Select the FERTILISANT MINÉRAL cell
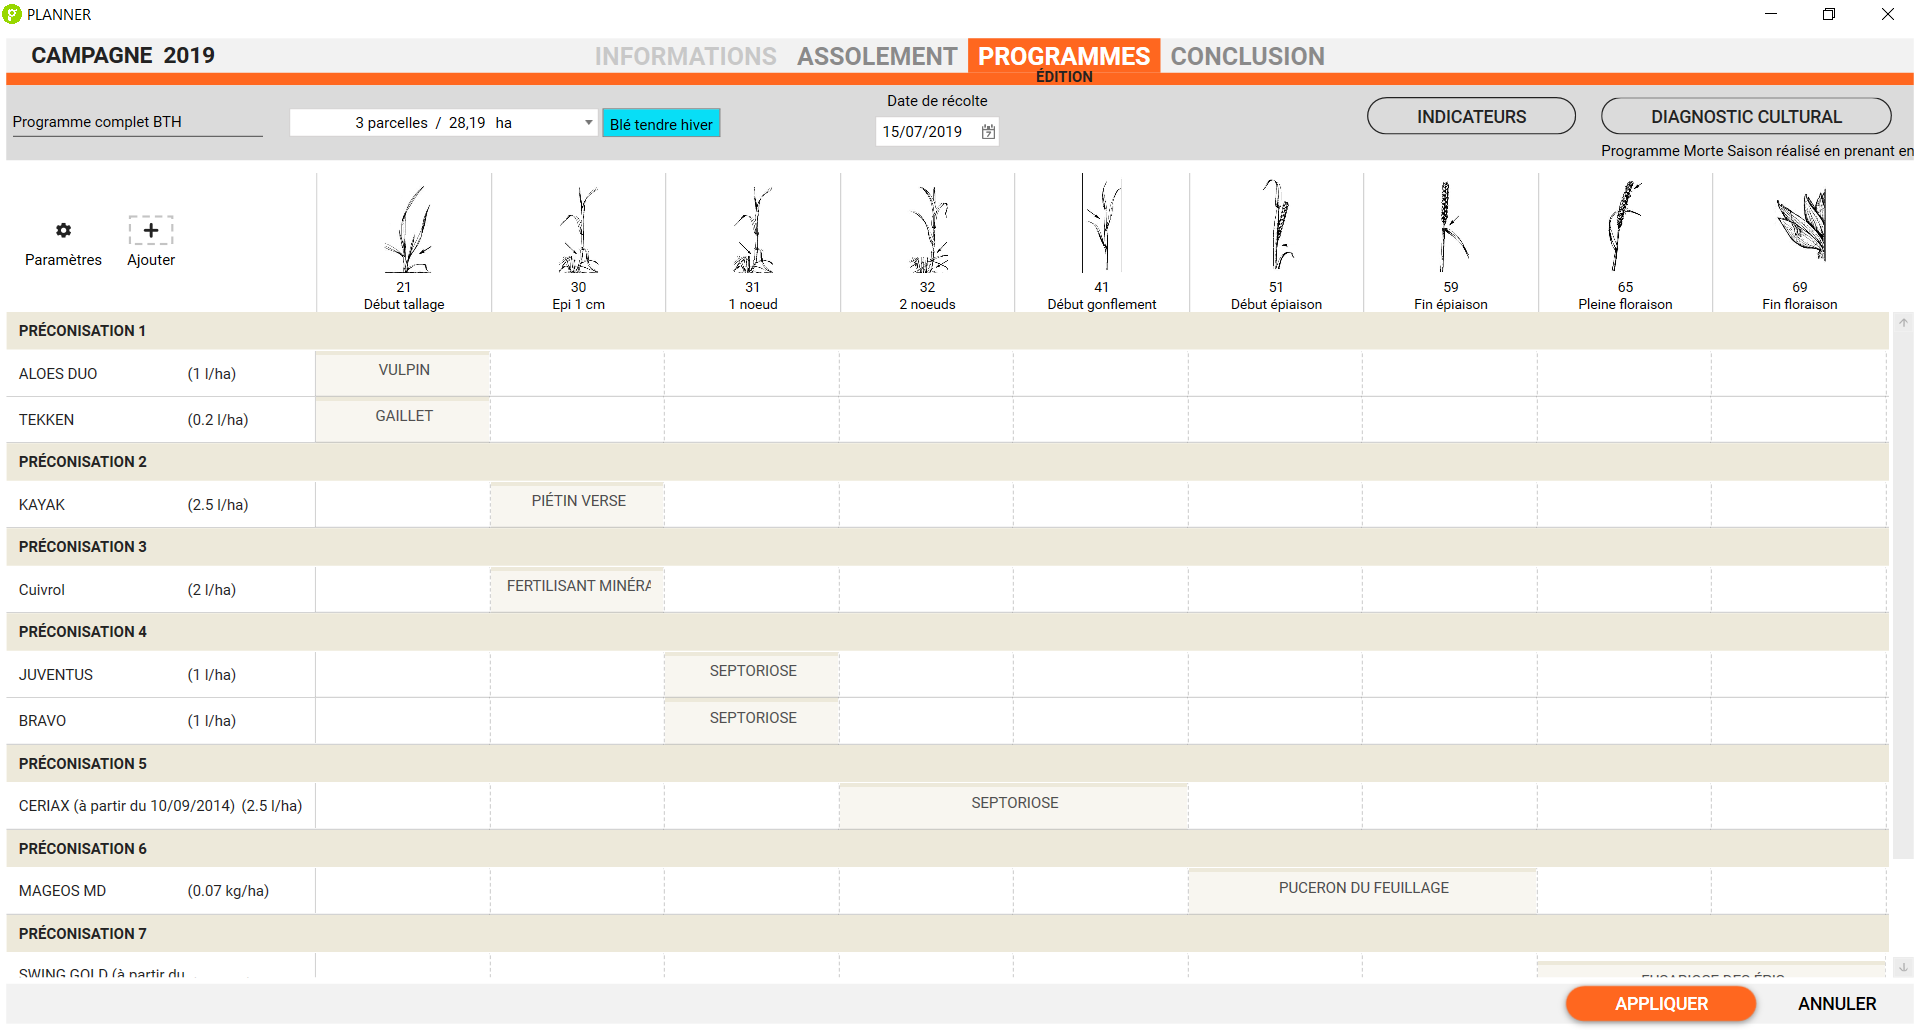The height and width of the screenshot is (1030, 1920). [x=578, y=589]
